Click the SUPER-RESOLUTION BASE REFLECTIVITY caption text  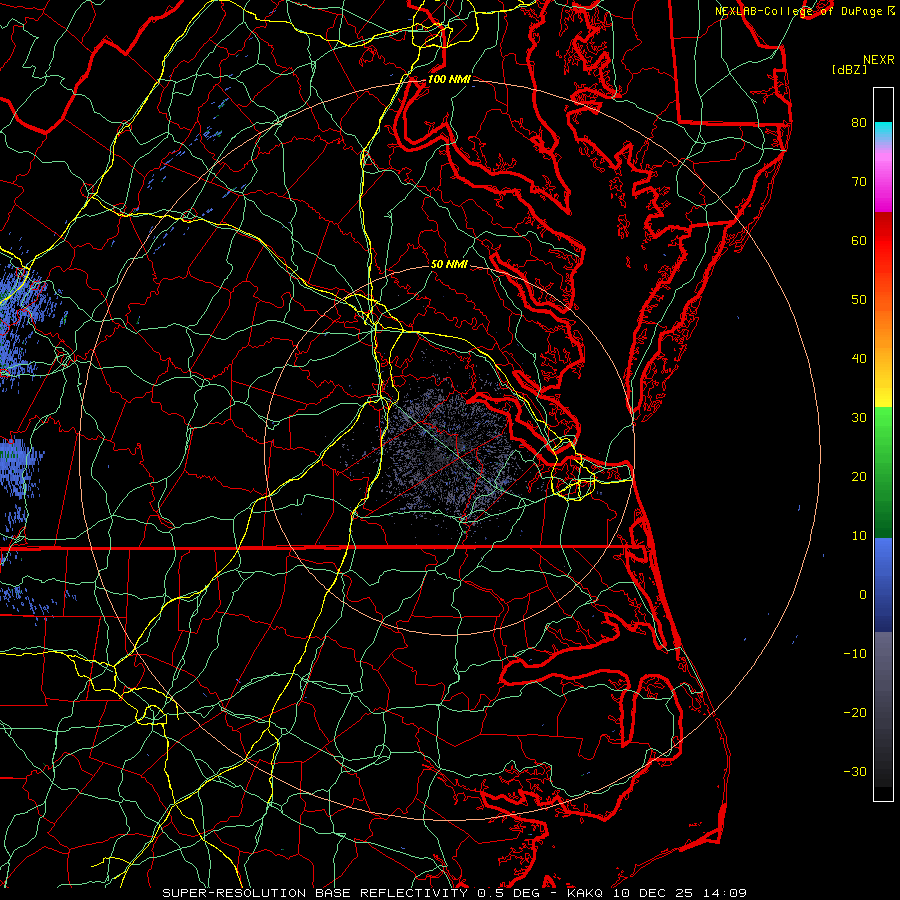coord(317,893)
